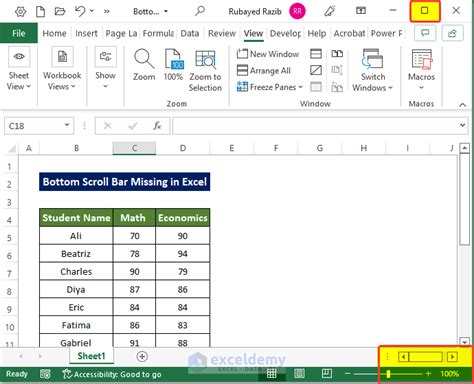Toggle View Side by Side icon
Image resolution: width=474 pixels, height=384 pixels.
[337, 54]
